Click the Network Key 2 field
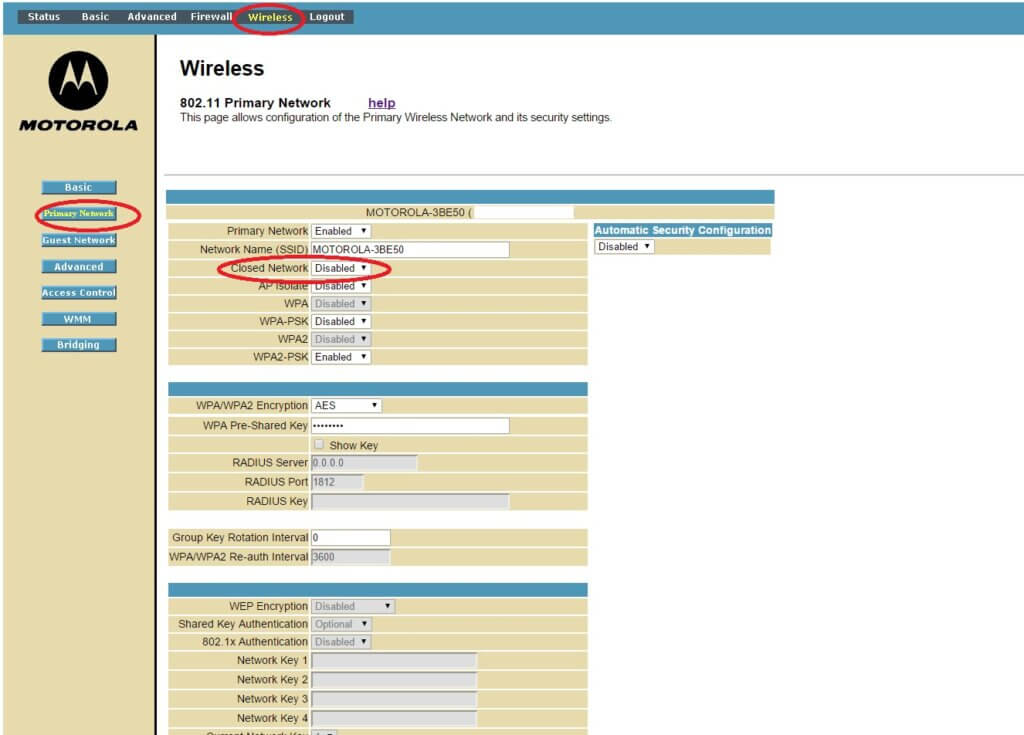The image size is (1024, 735). pyautogui.click(x=394, y=680)
